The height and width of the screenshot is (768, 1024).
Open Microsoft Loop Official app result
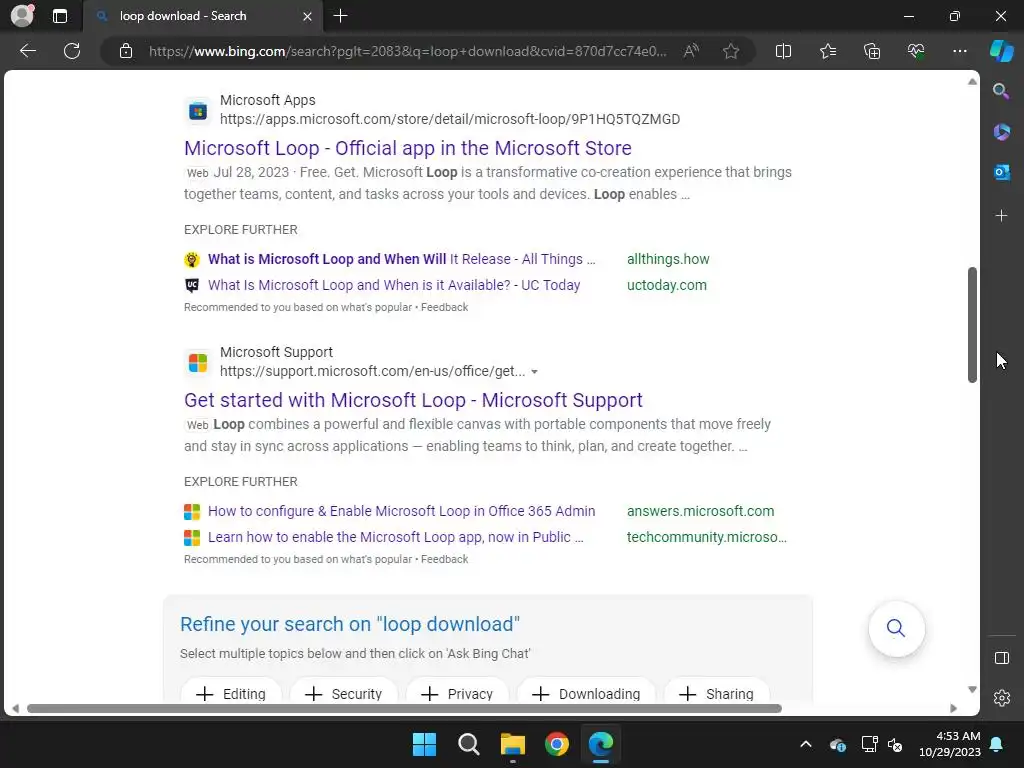[x=408, y=148]
